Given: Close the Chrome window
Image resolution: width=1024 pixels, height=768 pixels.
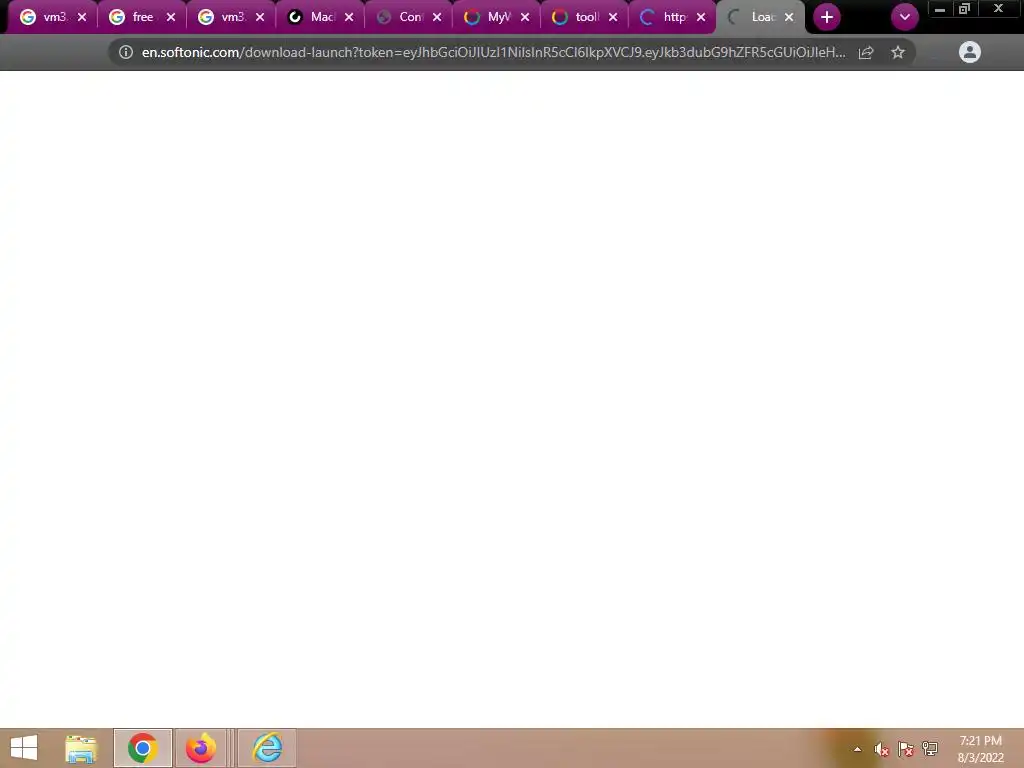Looking at the screenshot, I should 998,9.
